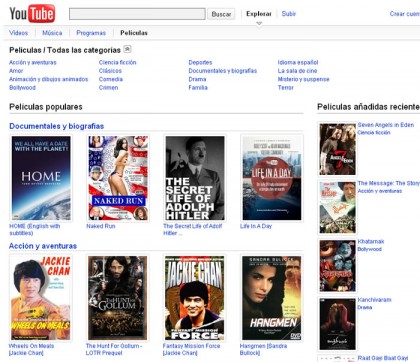420x362 pixels.
Task: Open the Amor category
Action: pyautogui.click(x=16, y=71)
